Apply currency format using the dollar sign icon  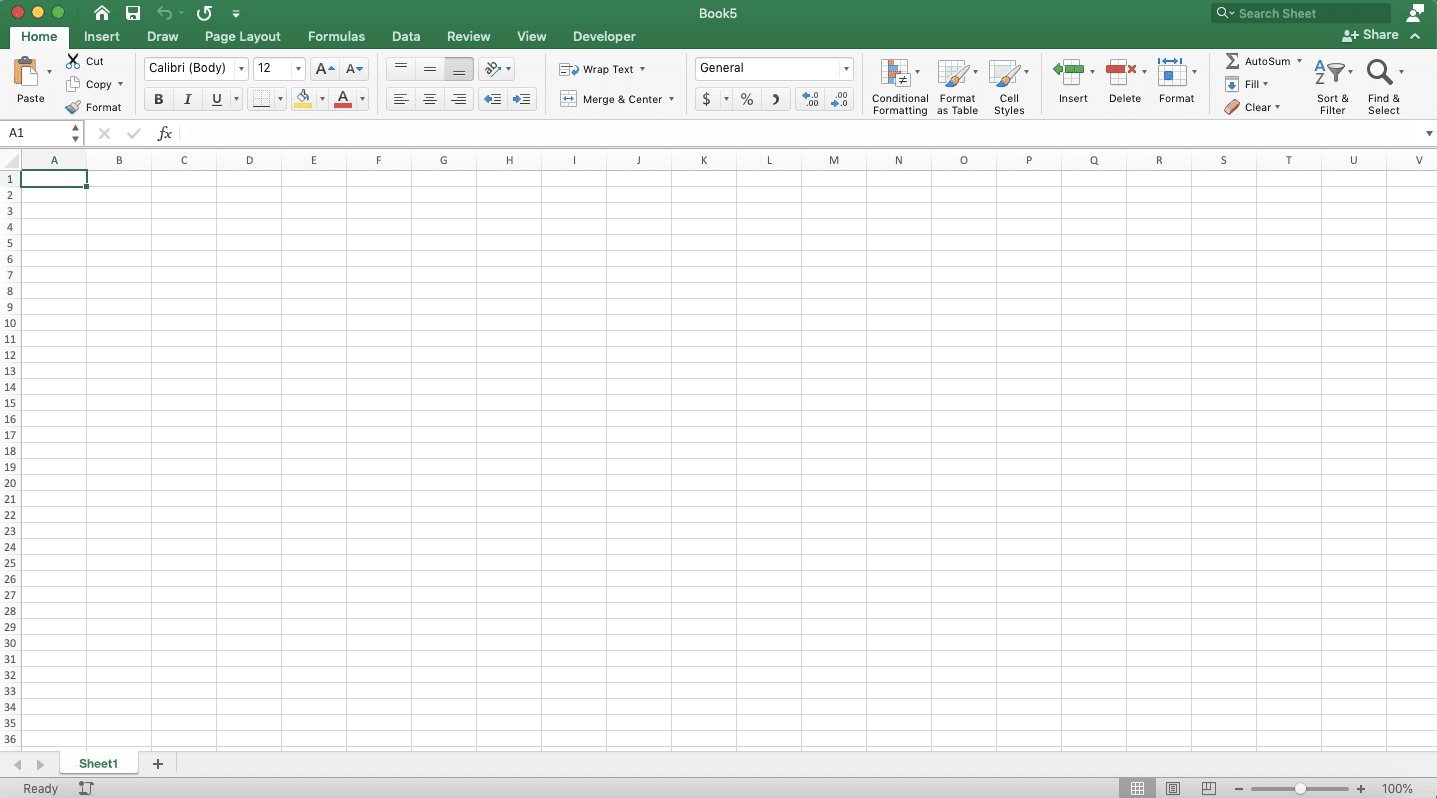(x=705, y=99)
